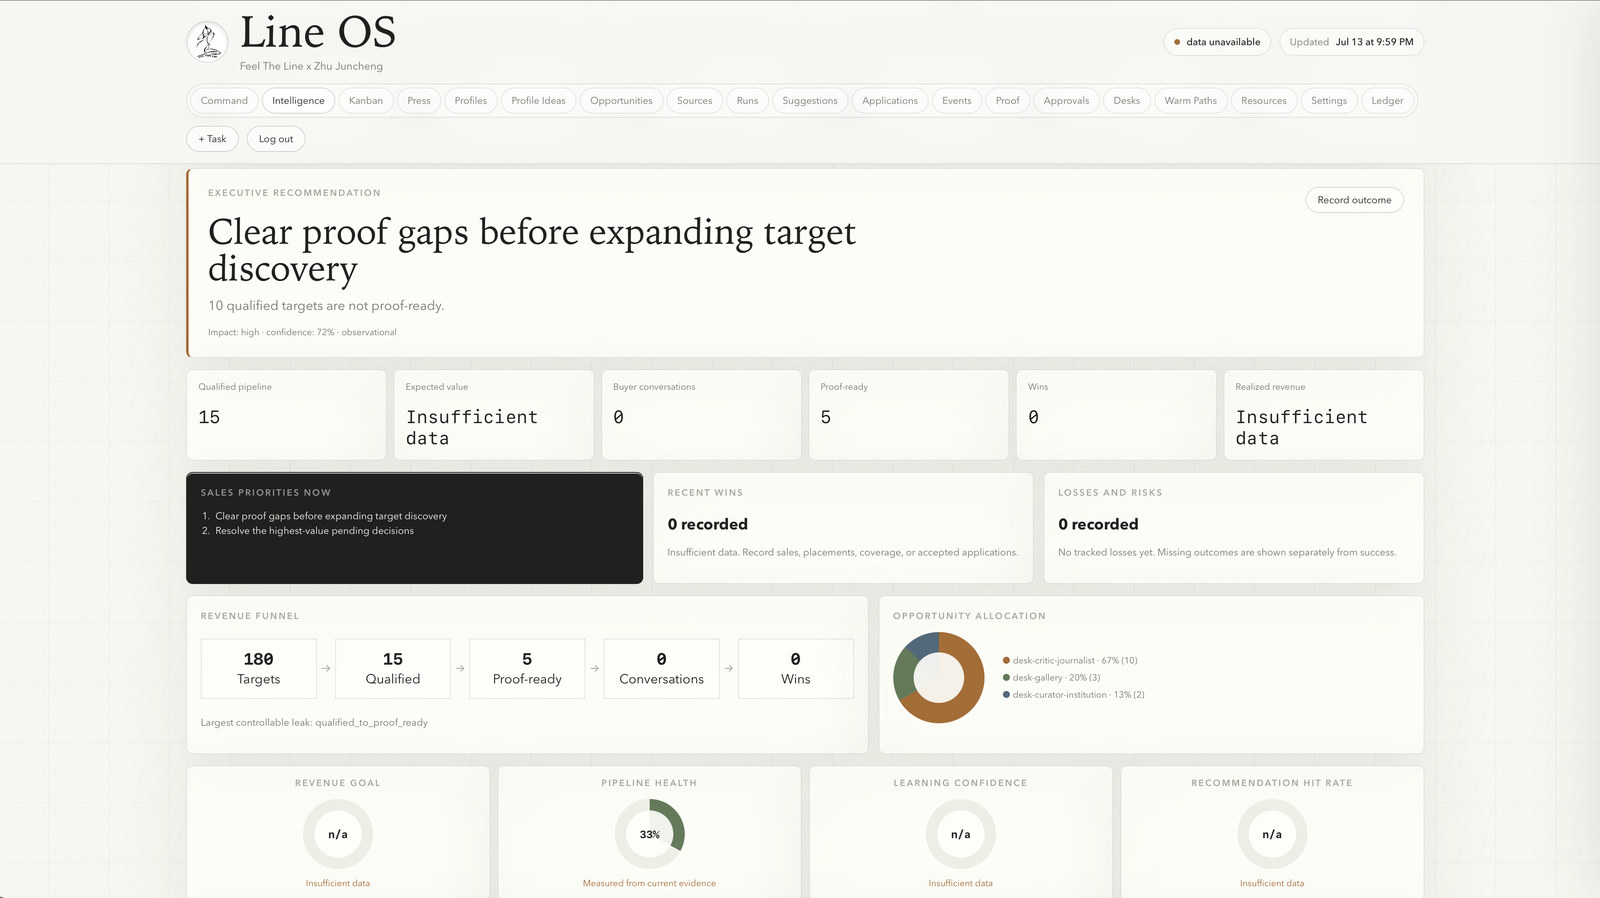Click arrow between Qualified and Proof-ready
The image size is (1600, 898).
[x=460, y=668]
